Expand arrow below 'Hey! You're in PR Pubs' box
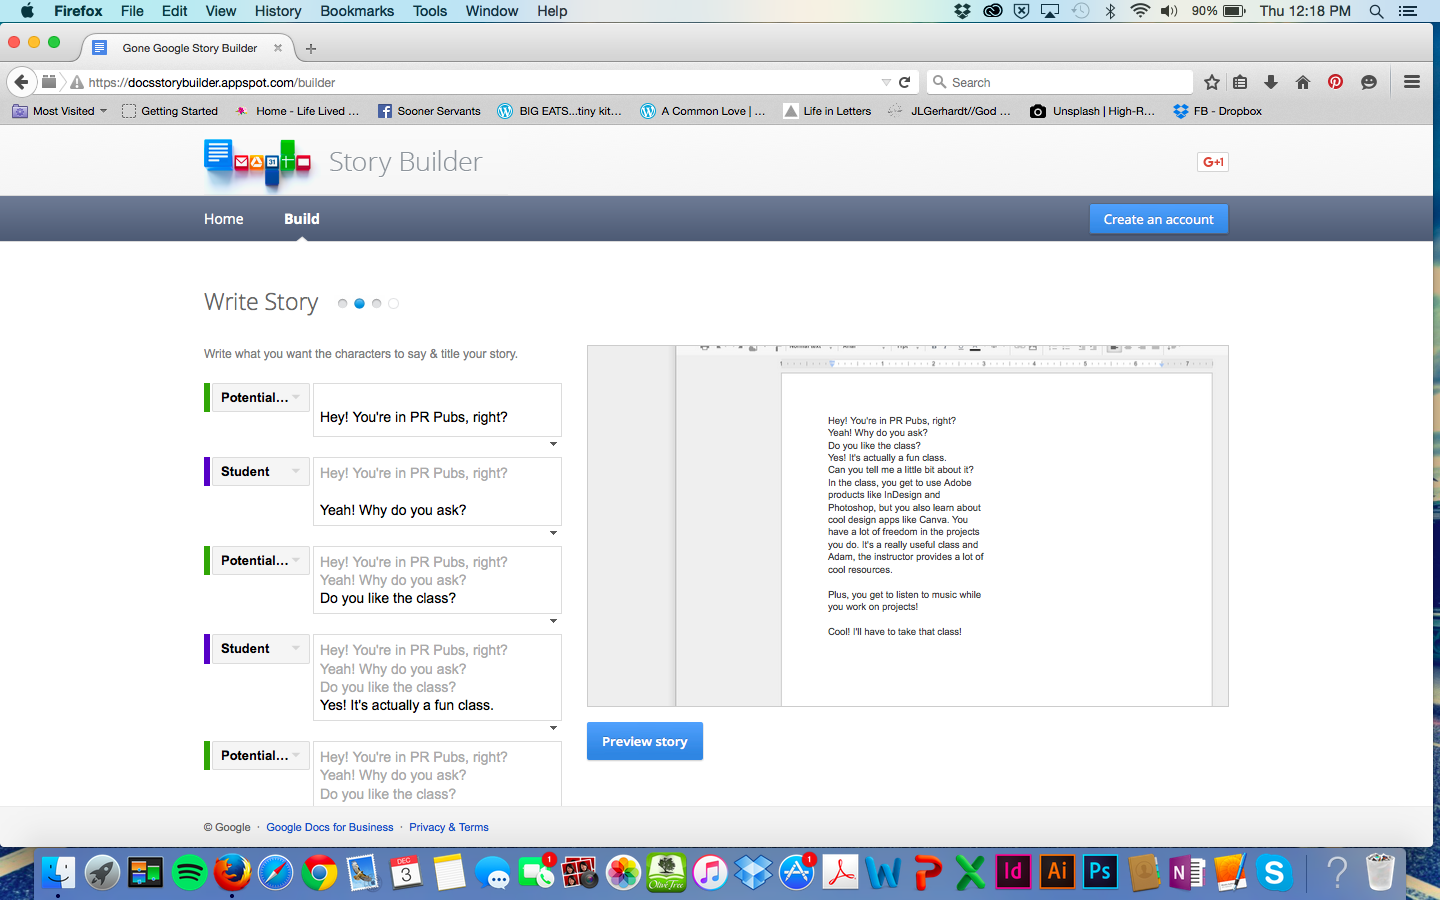This screenshot has width=1440, height=900. 554,444
